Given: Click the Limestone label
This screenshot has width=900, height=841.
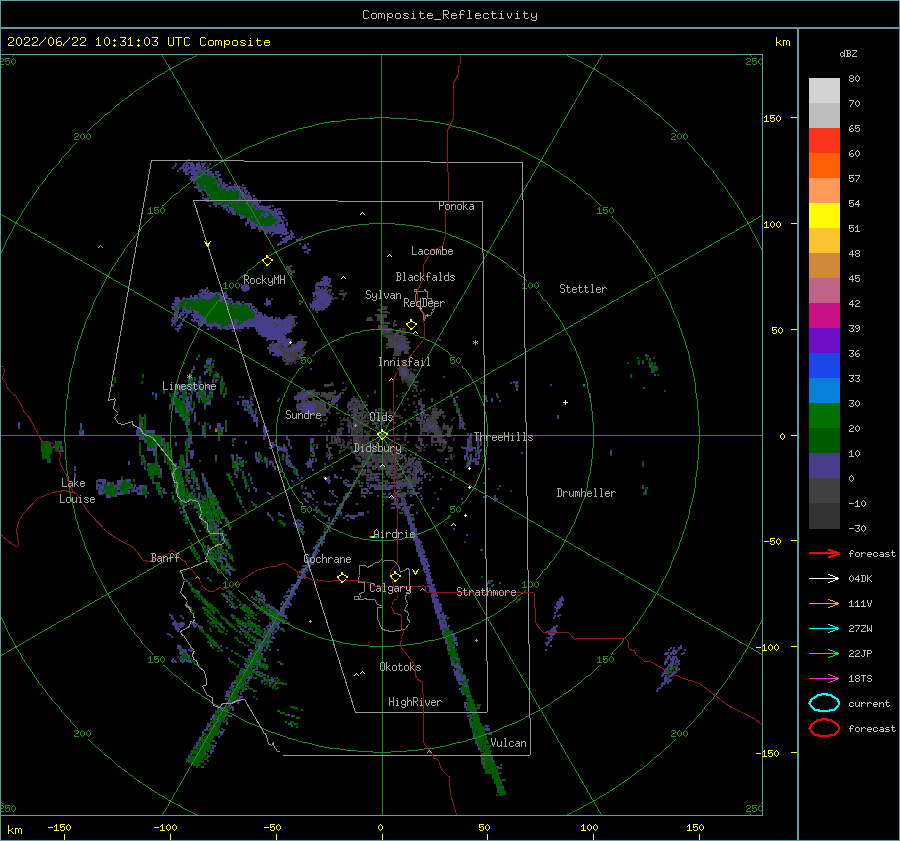Looking at the screenshot, I should (189, 386).
